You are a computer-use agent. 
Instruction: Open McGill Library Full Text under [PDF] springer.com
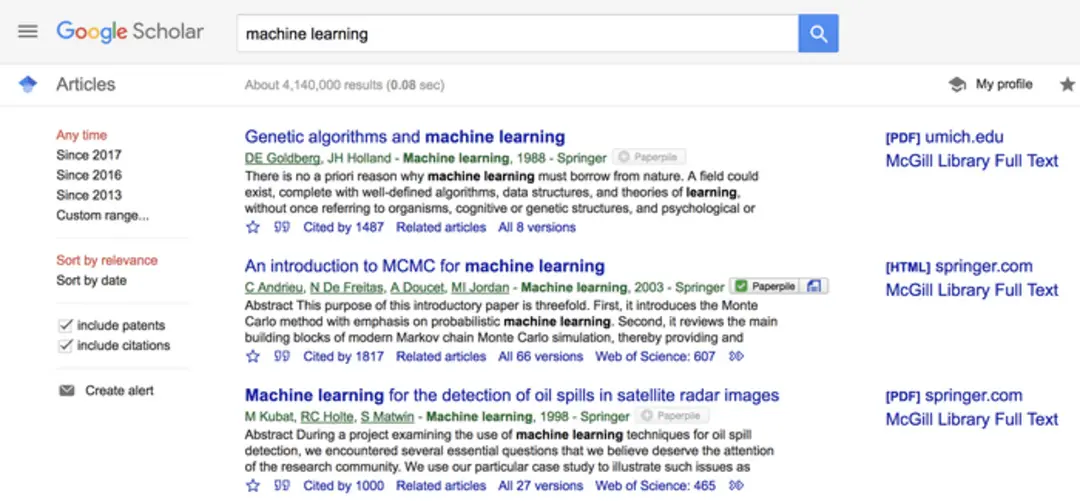[x=971, y=420]
